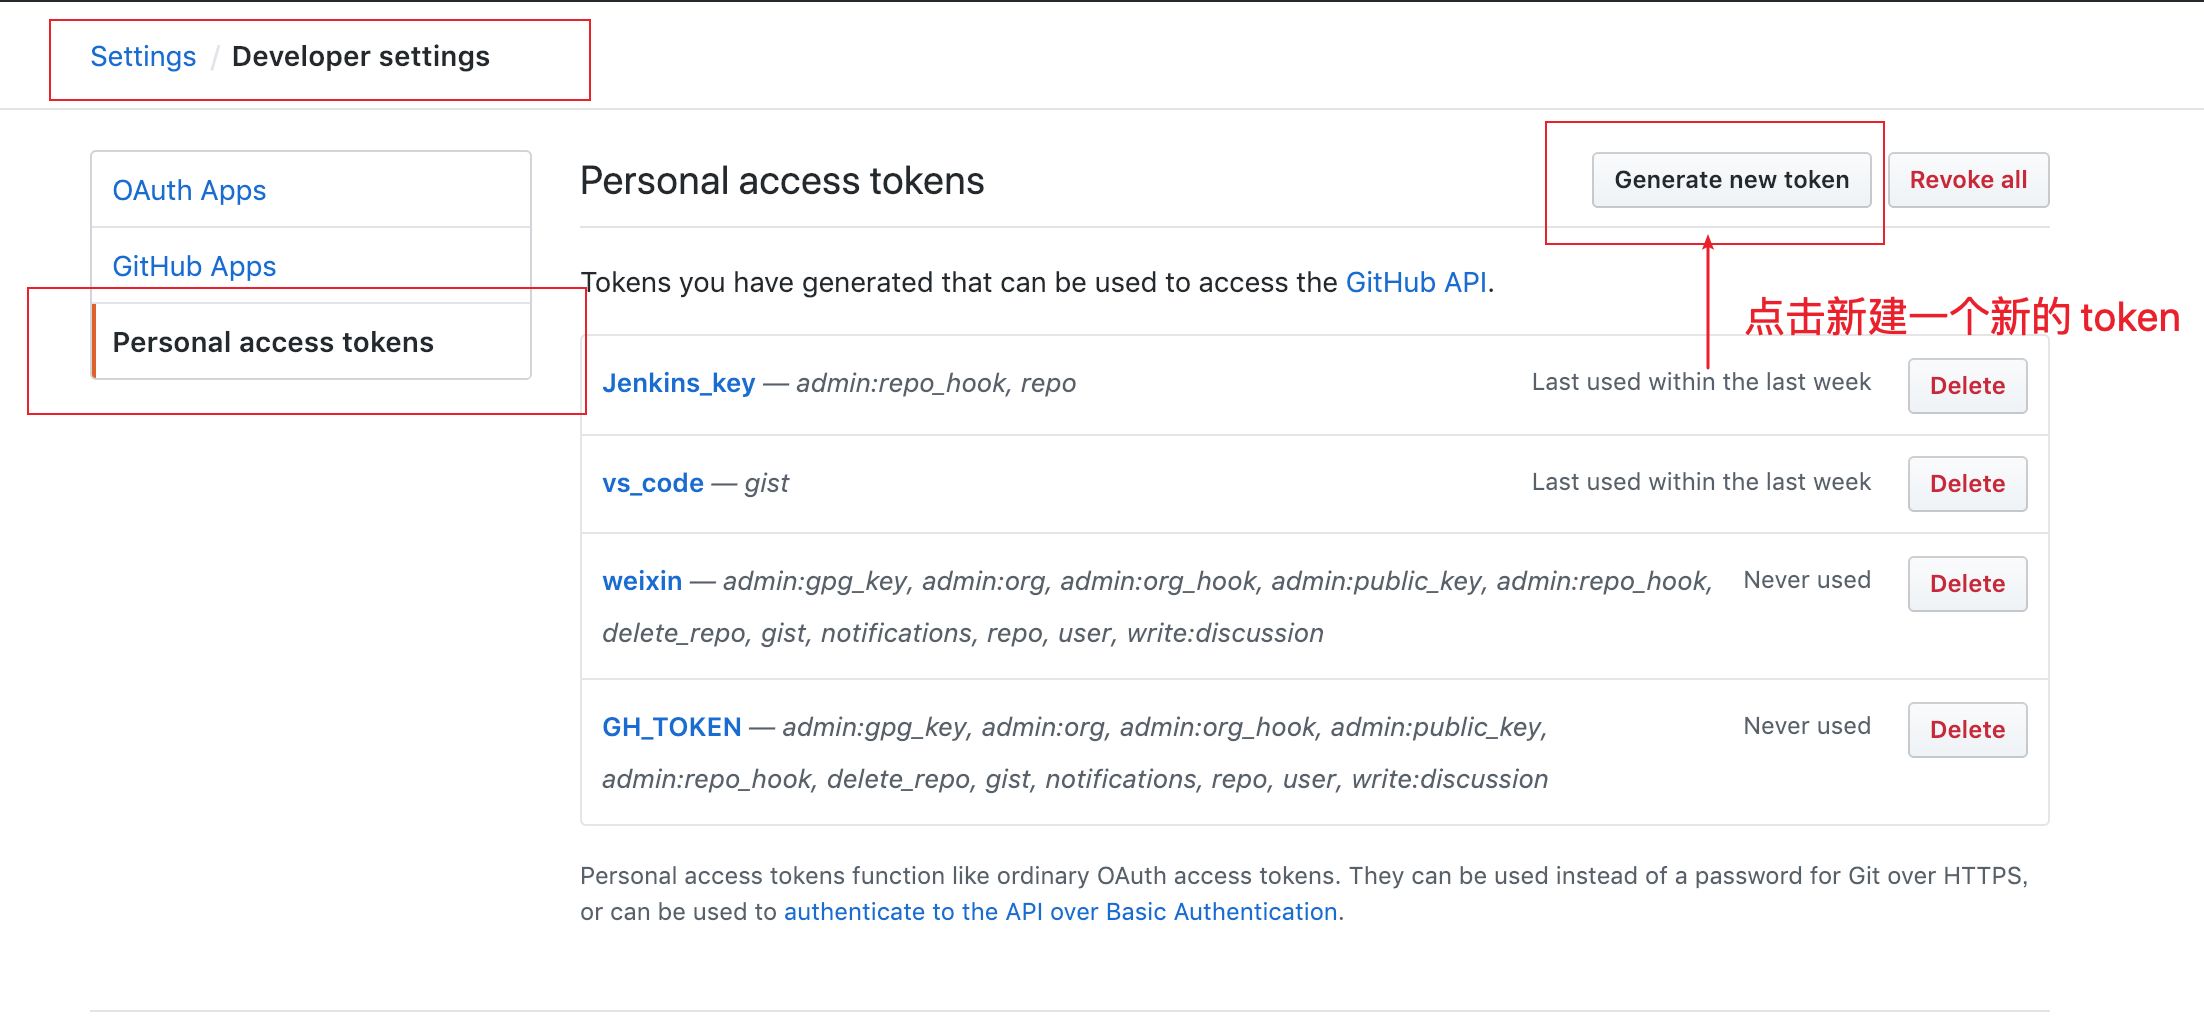Image resolution: width=2204 pixels, height=1020 pixels.
Task: Open the Jenkins_key token
Action: point(678,383)
